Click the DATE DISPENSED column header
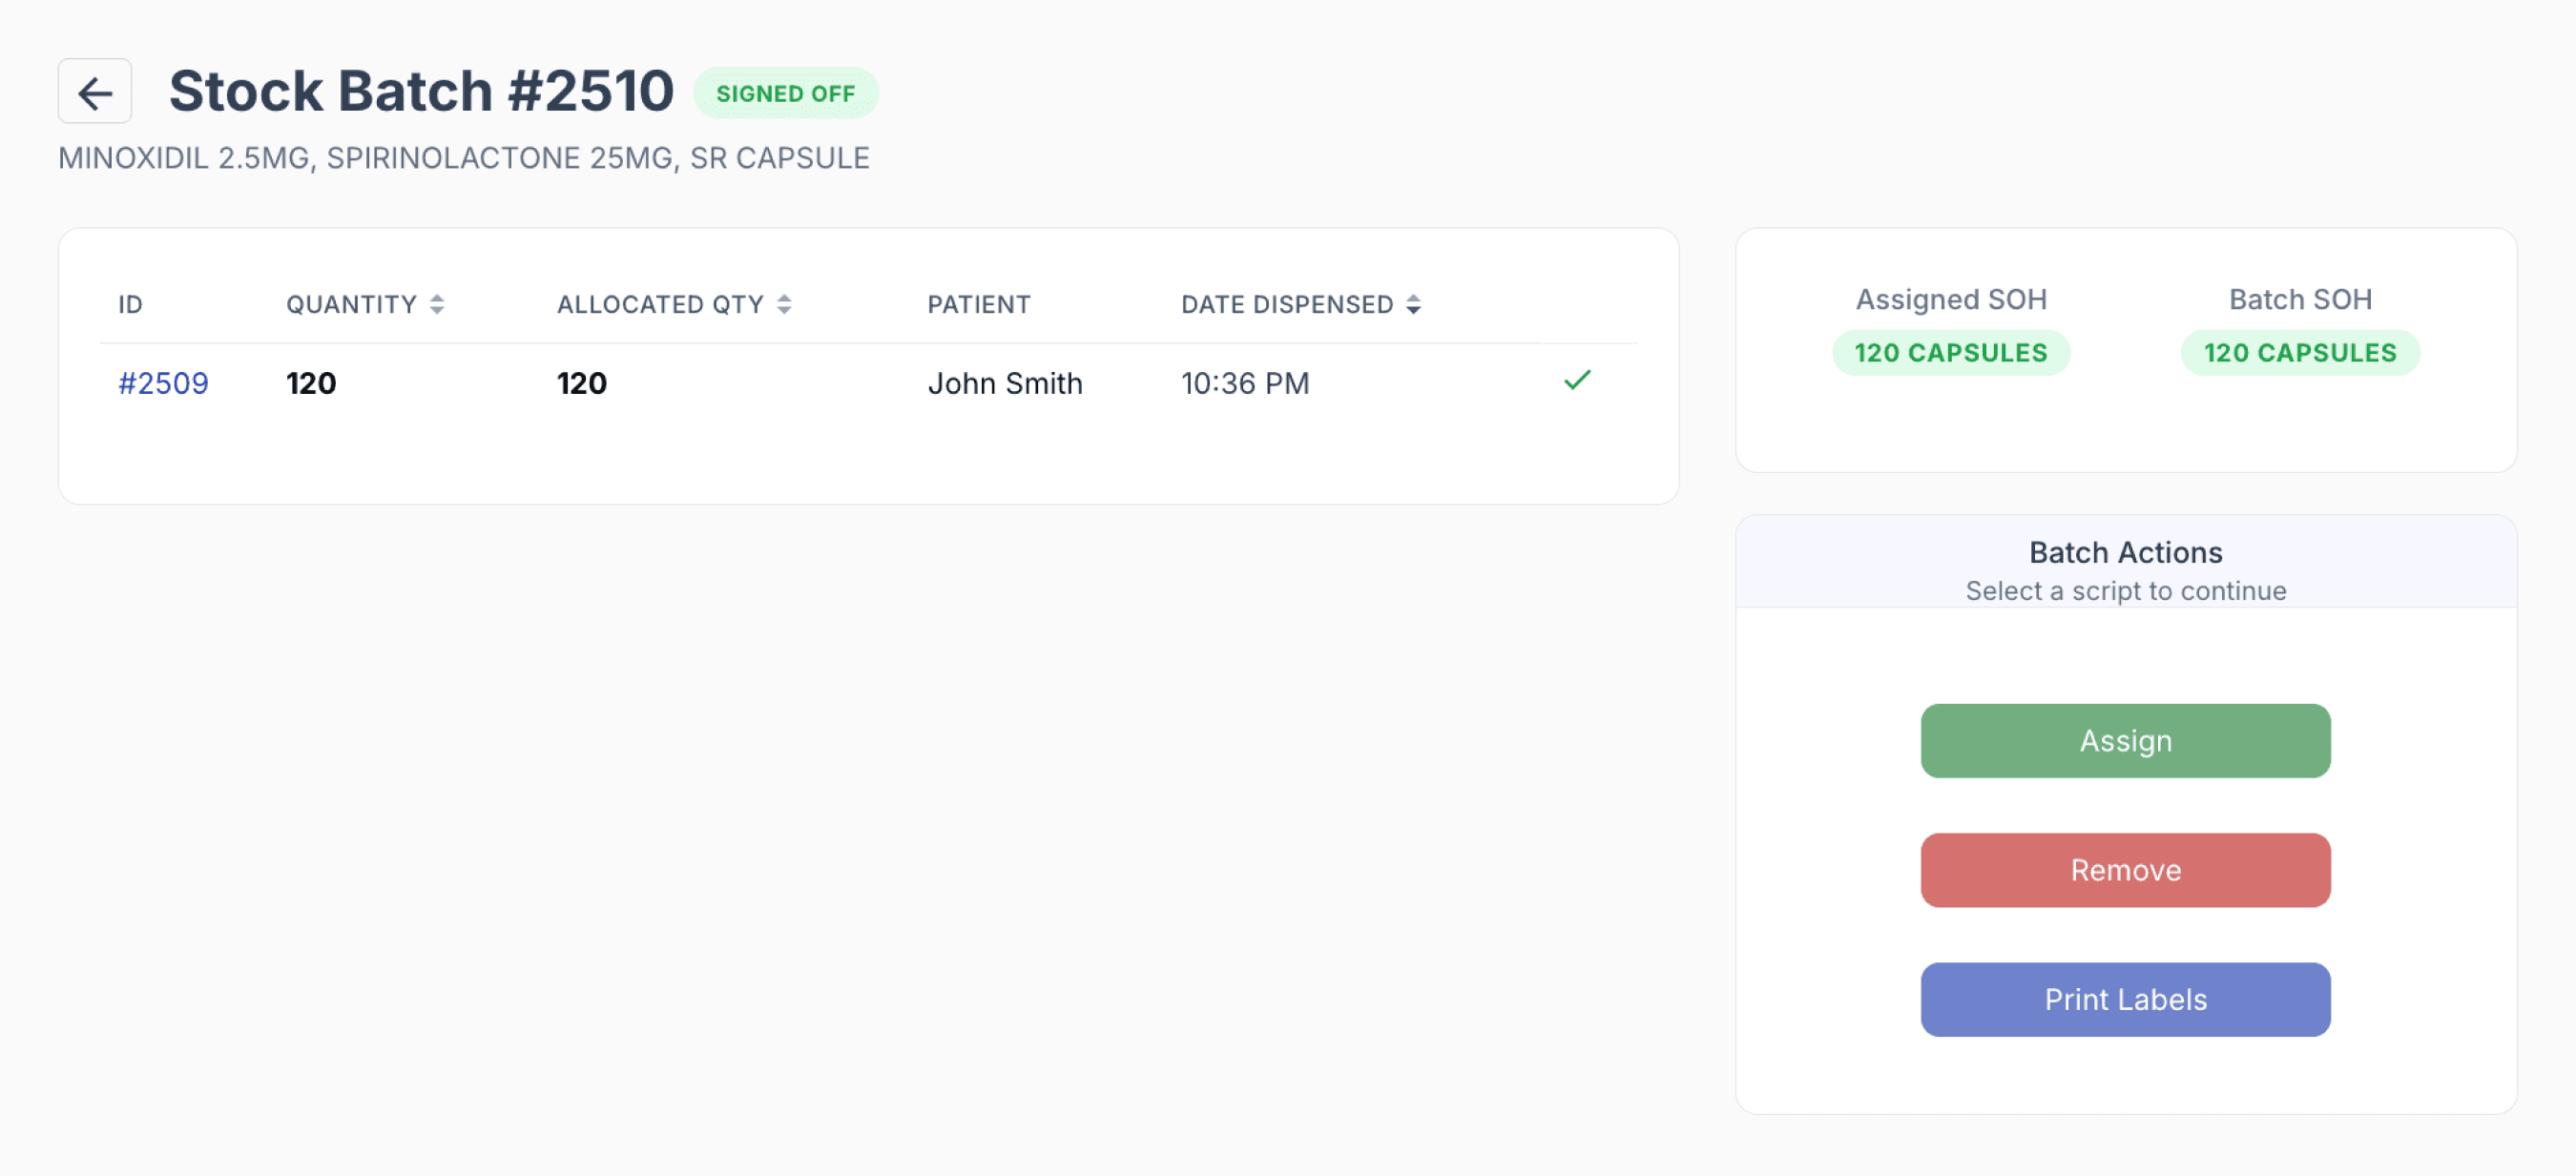 coord(1287,305)
